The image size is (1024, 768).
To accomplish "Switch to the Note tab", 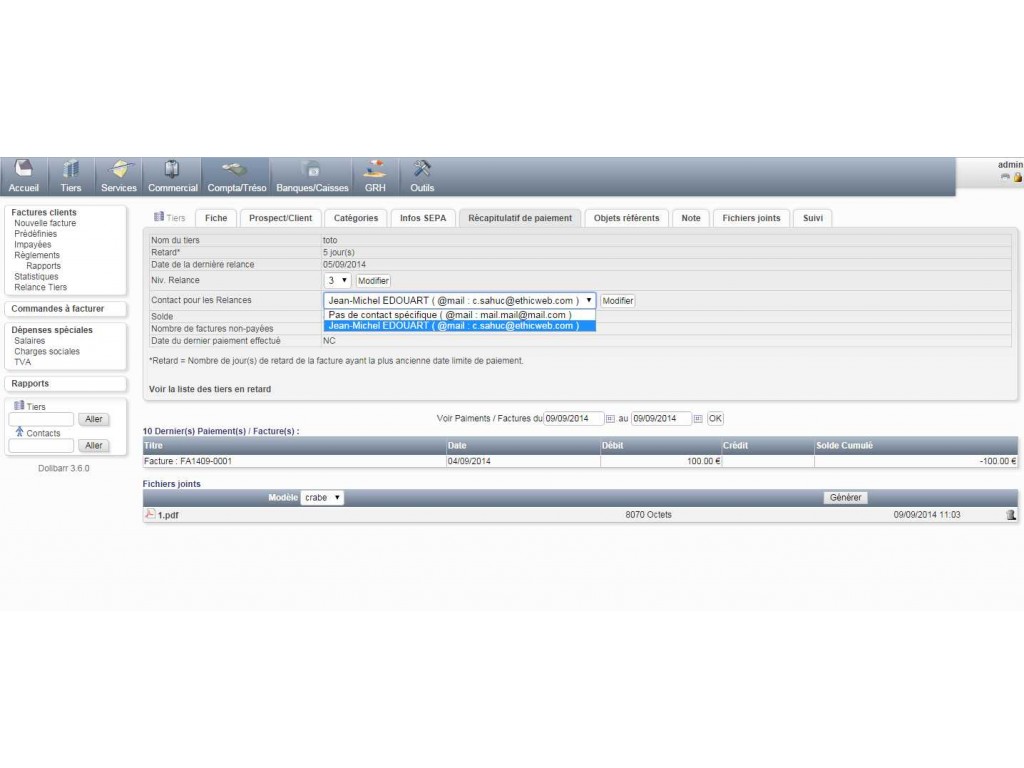I will pos(691,218).
